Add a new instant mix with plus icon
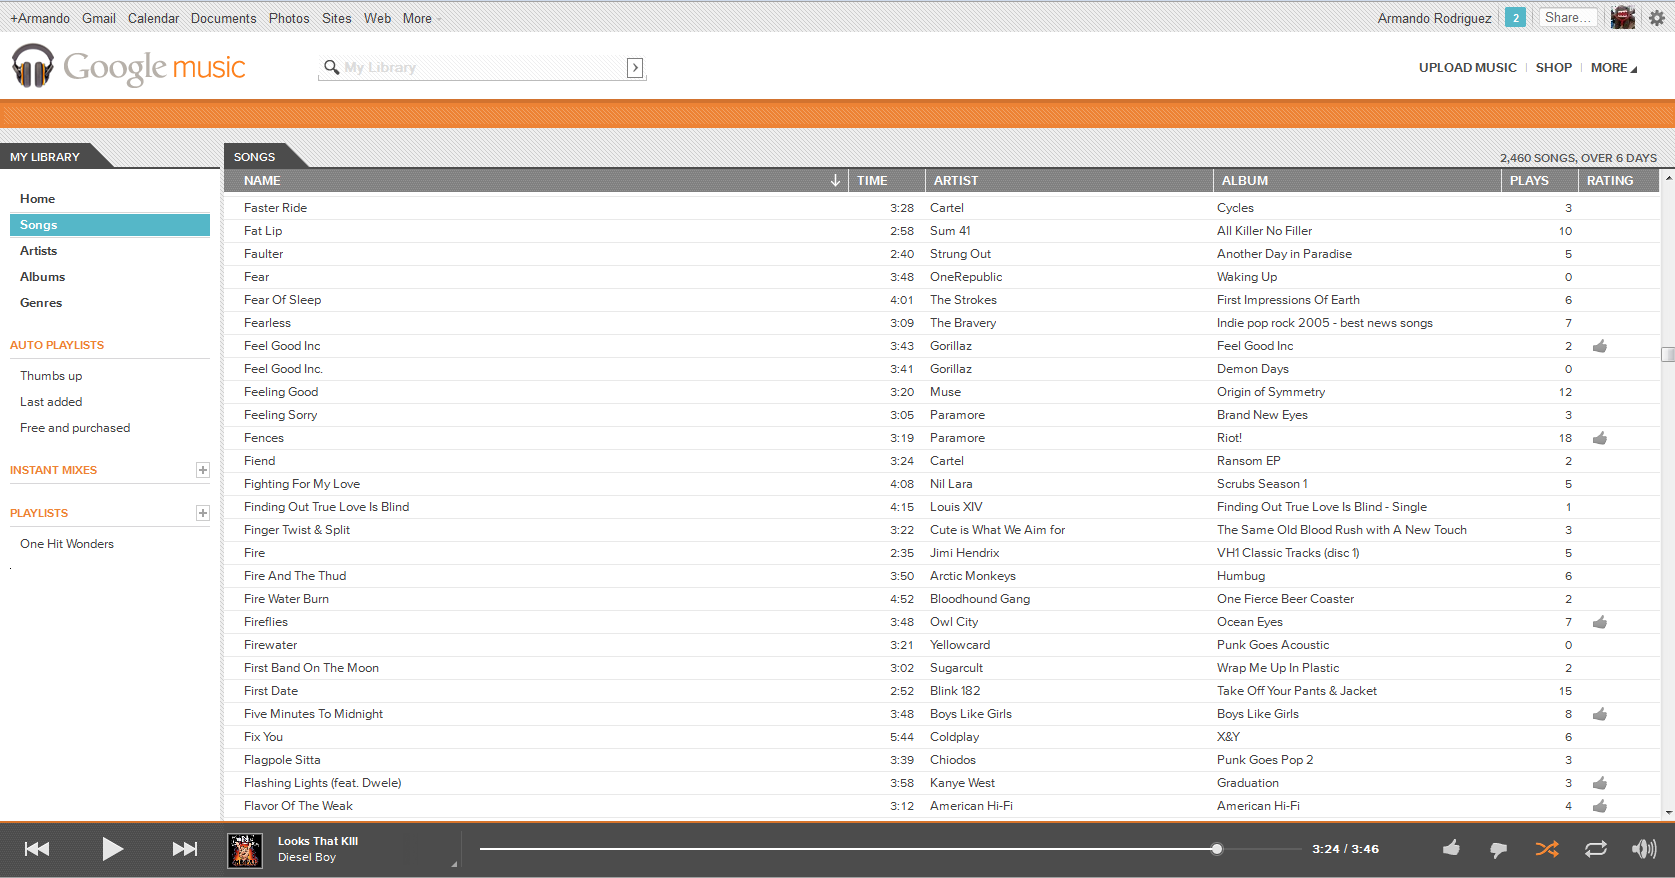This screenshot has height=878, width=1675. (203, 470)
